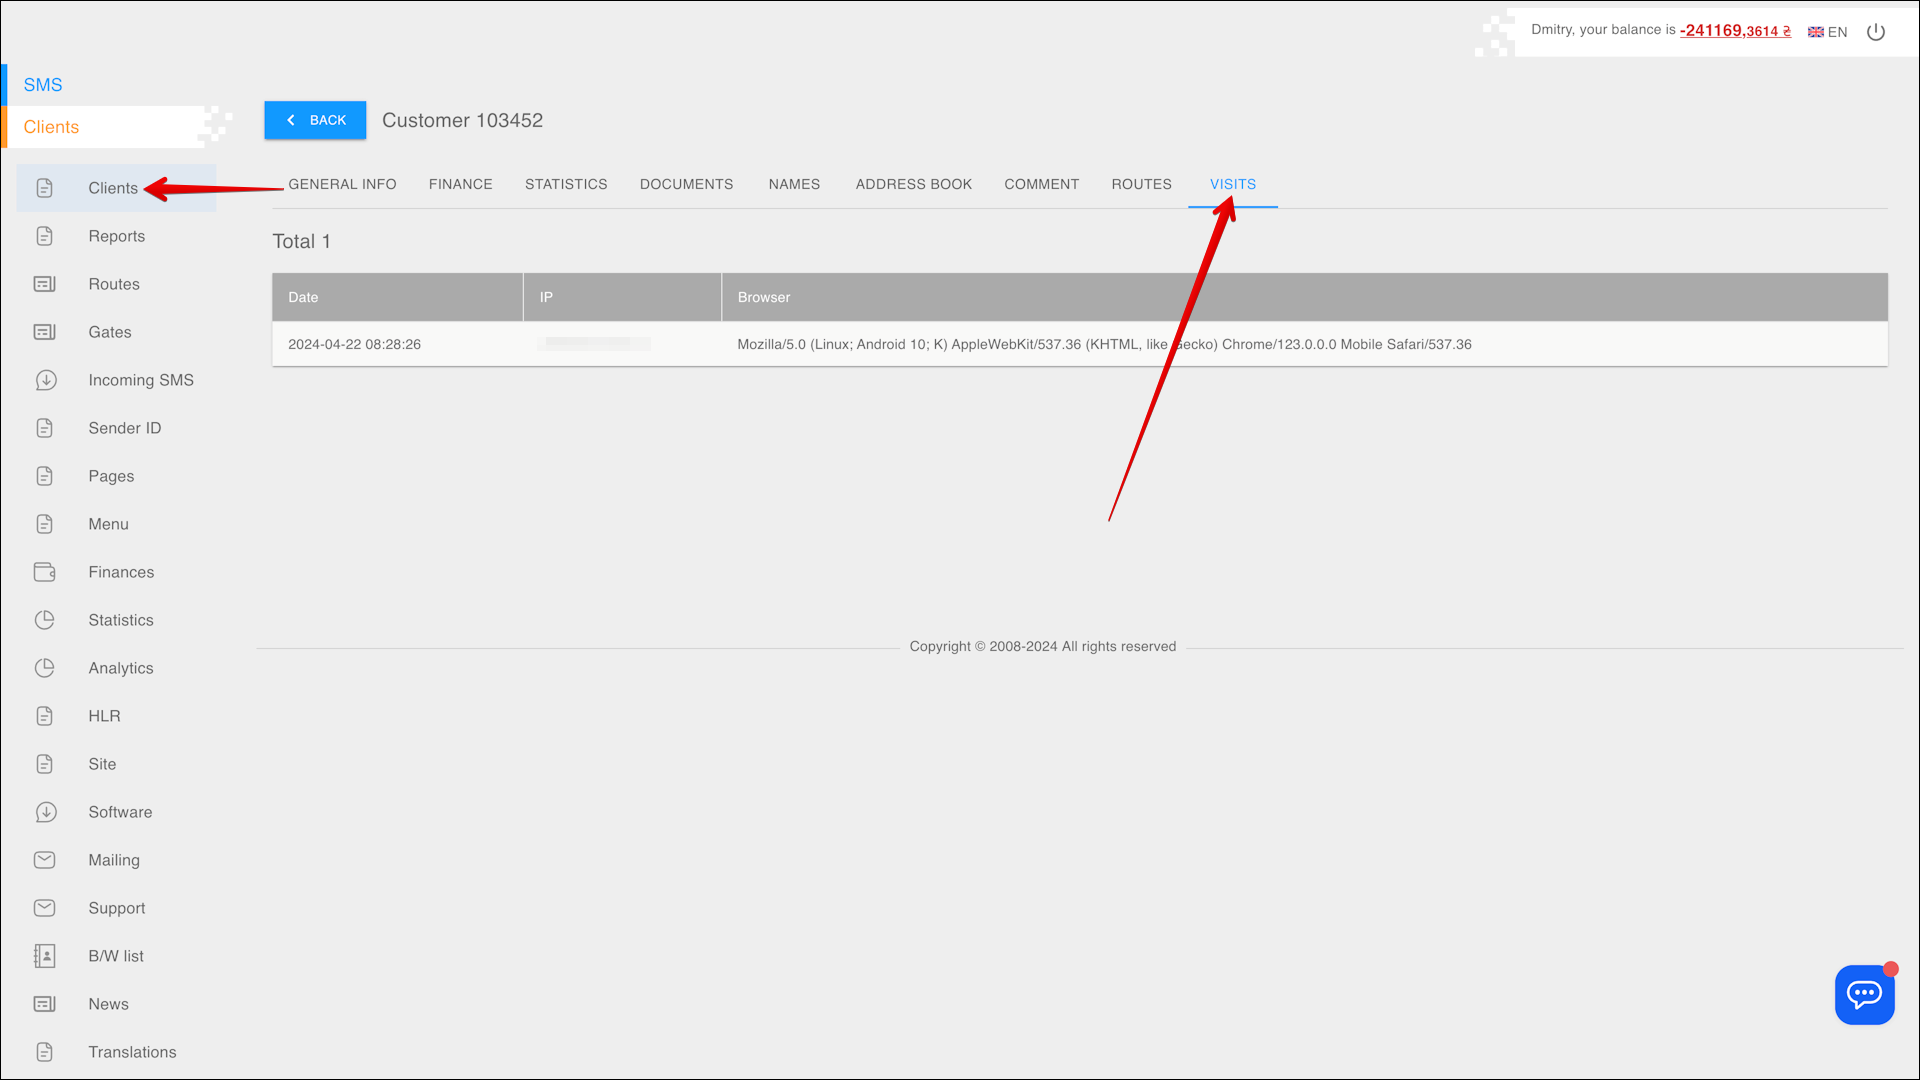Screen dimensions: 1920x1080
Task: Click the Mailing envelope icon
Action: point(45,860)
